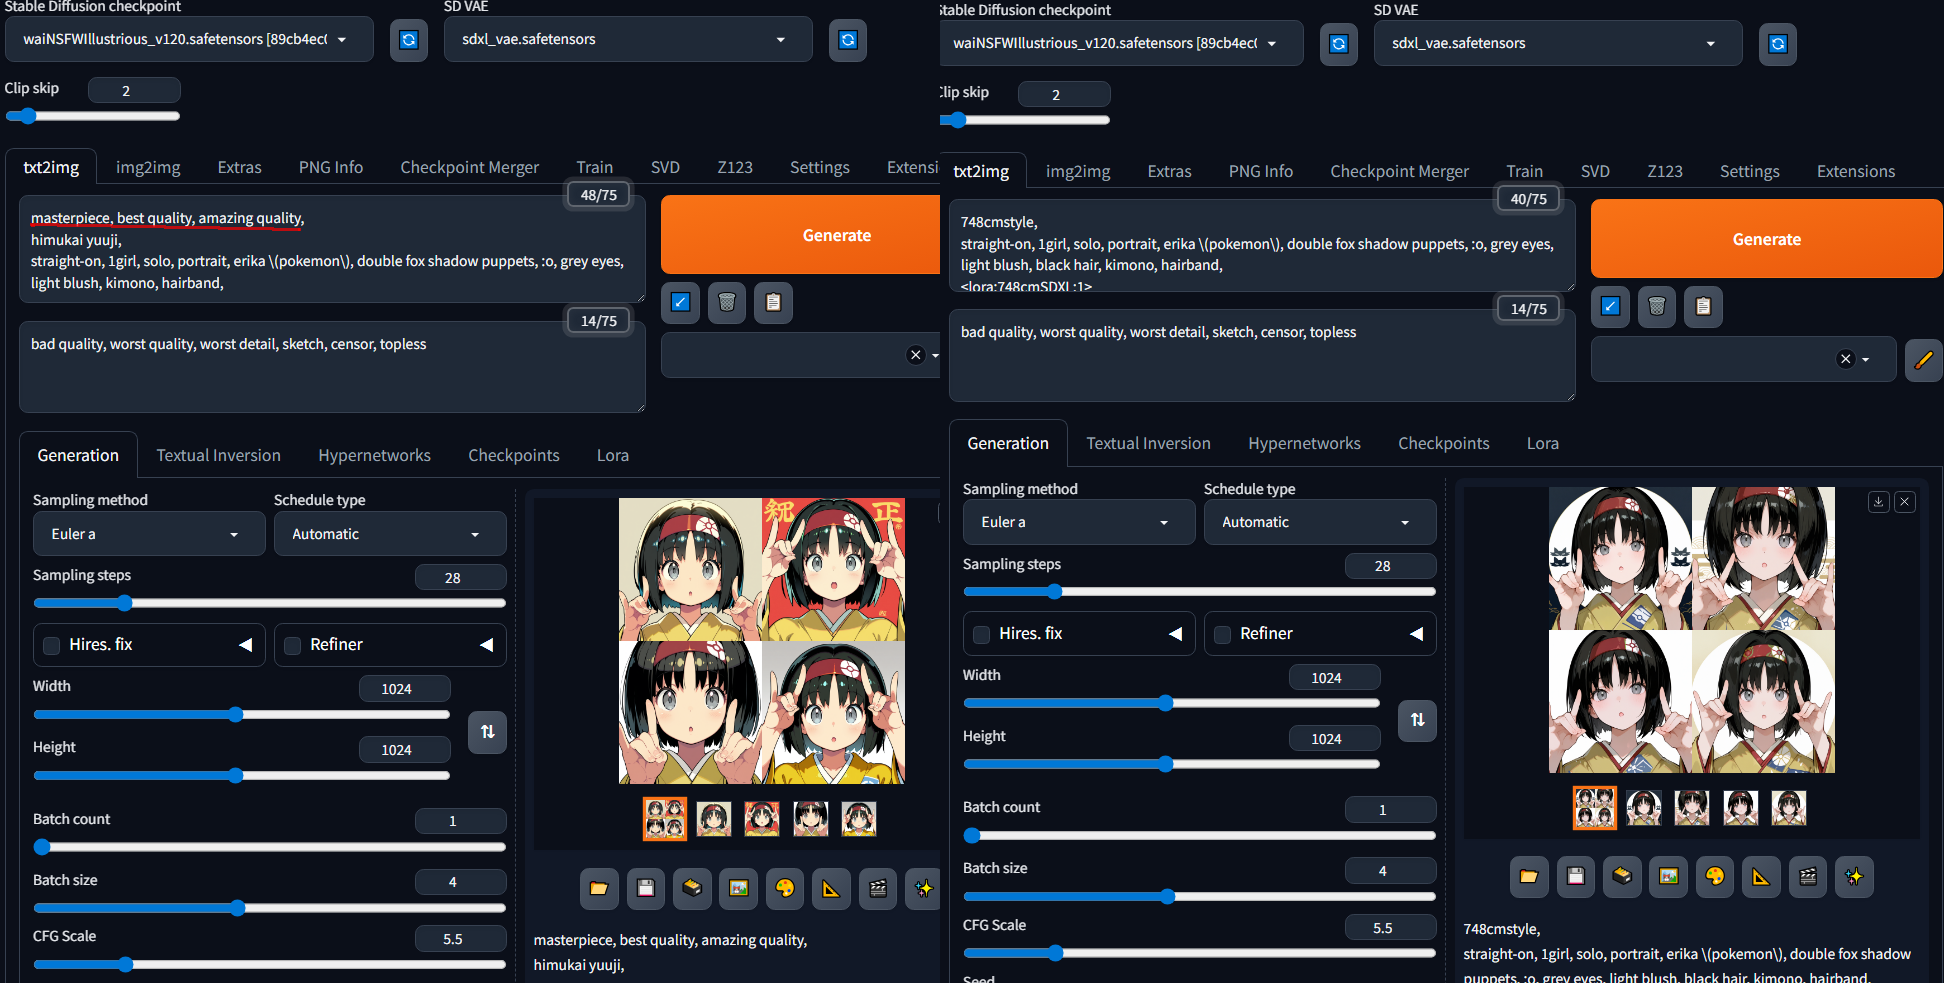
Task: Expand Hires. fix section arrow, right window
Action: pyautogui.click(x=1175, y=634)
